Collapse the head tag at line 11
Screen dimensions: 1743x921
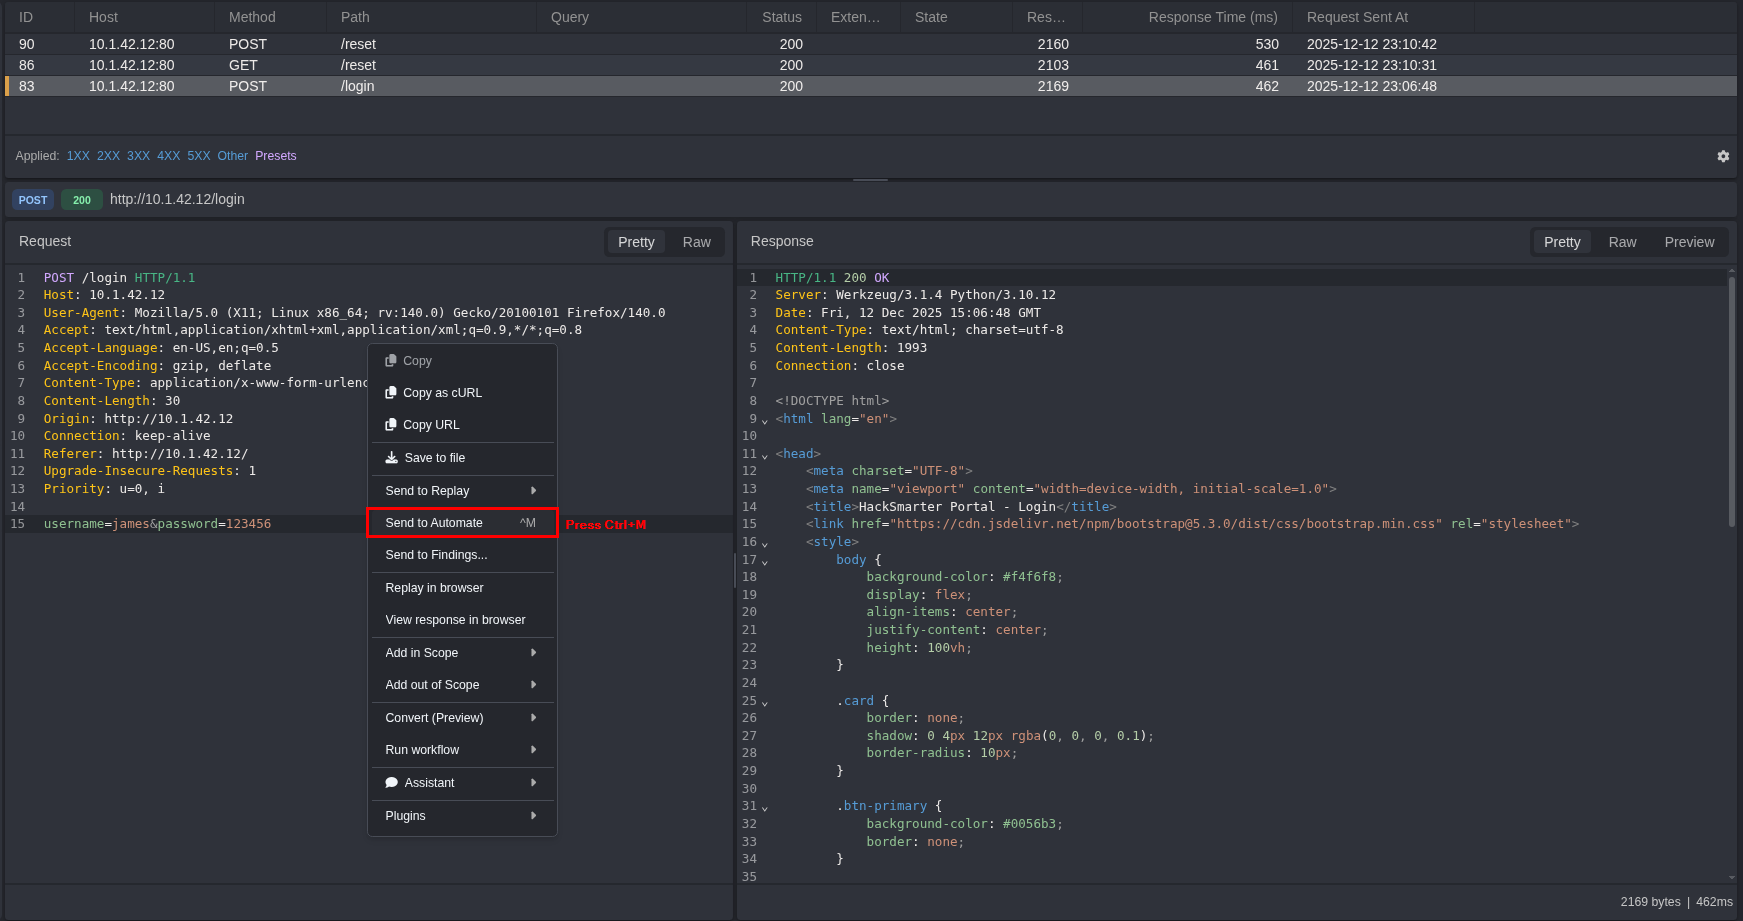pos(765,456)
